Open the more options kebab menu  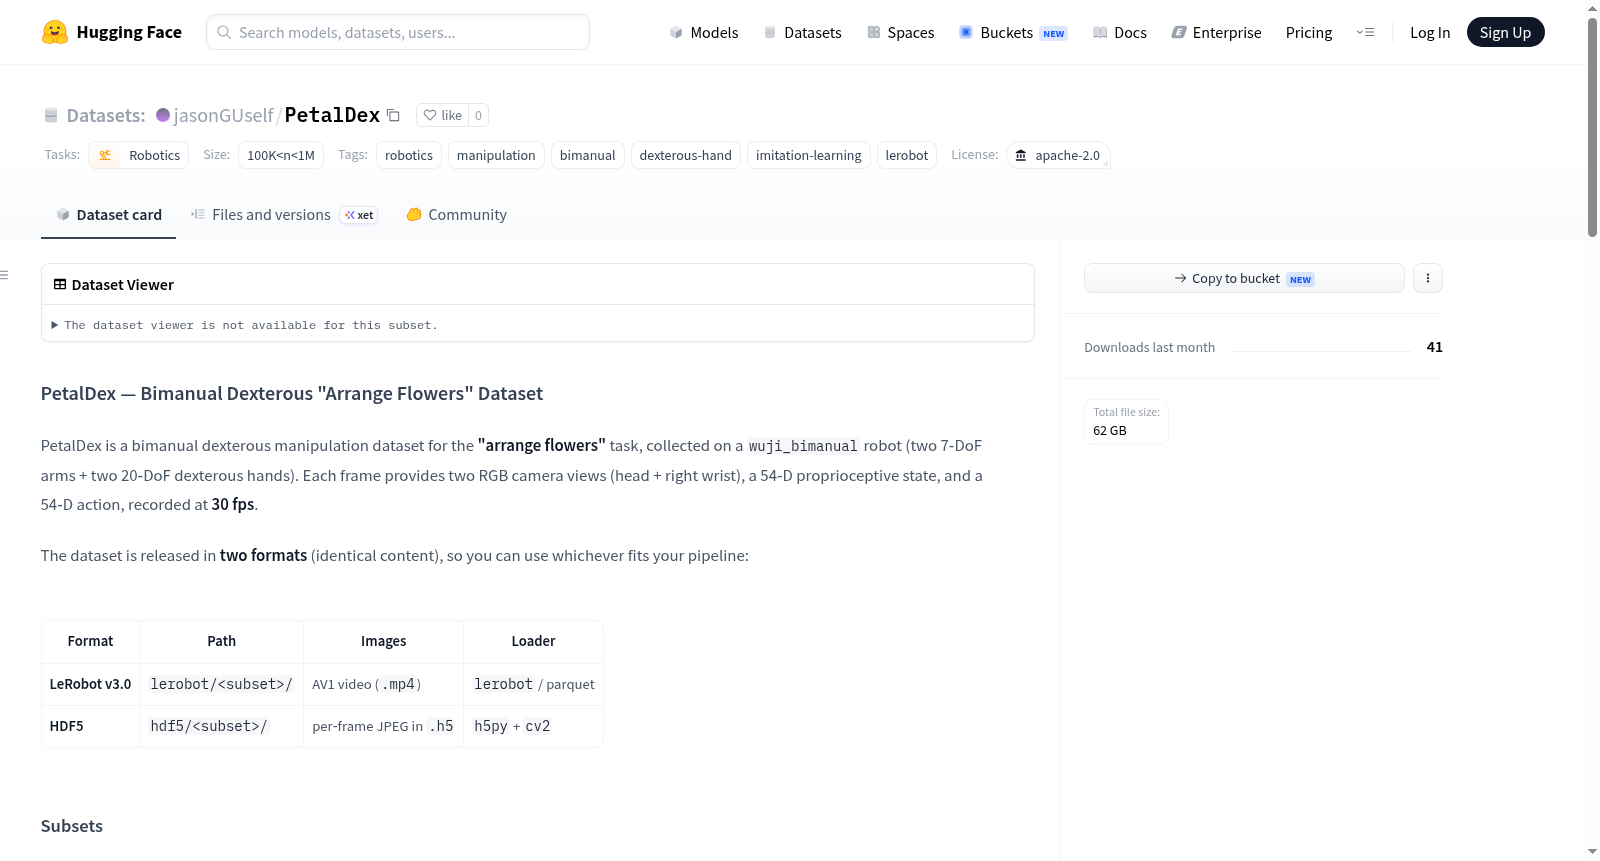click(1428, 278)
